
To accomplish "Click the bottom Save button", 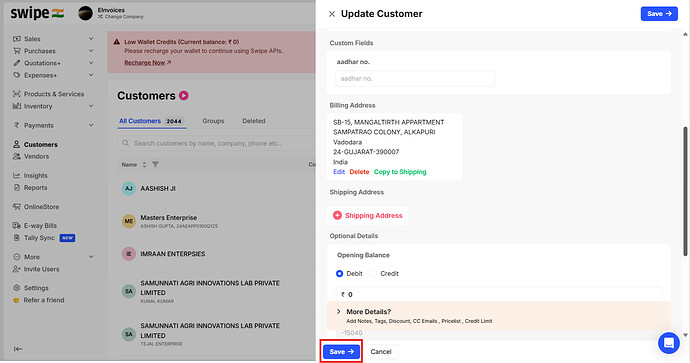I will pos(341,352).
